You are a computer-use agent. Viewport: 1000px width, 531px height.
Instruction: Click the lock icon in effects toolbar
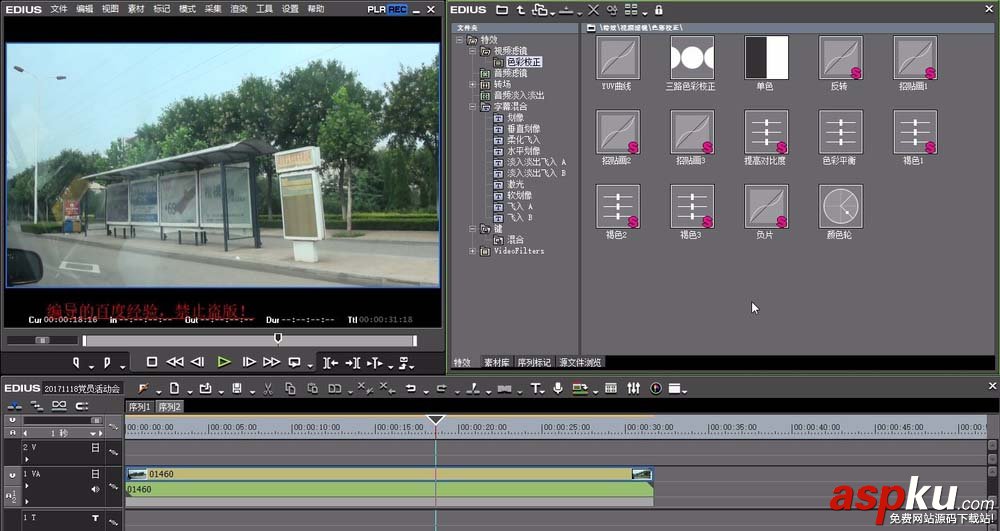tap(659, 10)
